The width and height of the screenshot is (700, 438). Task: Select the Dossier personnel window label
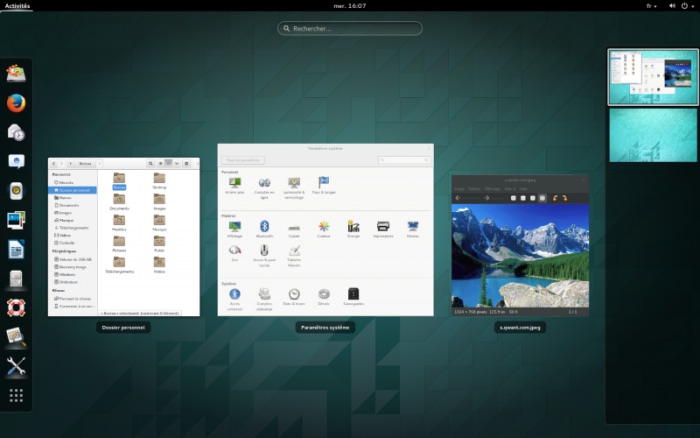(x=124, y=327)
